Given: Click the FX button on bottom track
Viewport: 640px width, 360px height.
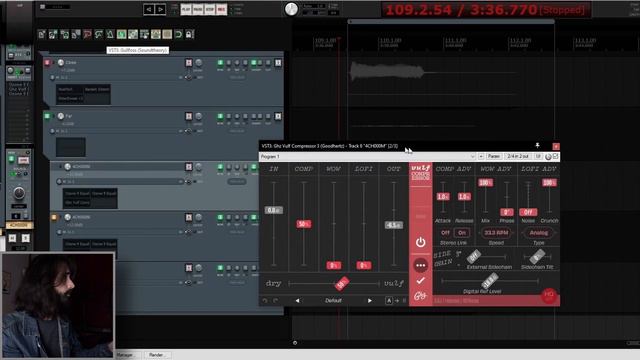Looking at the screenshot, I should (x=189, y=268).
